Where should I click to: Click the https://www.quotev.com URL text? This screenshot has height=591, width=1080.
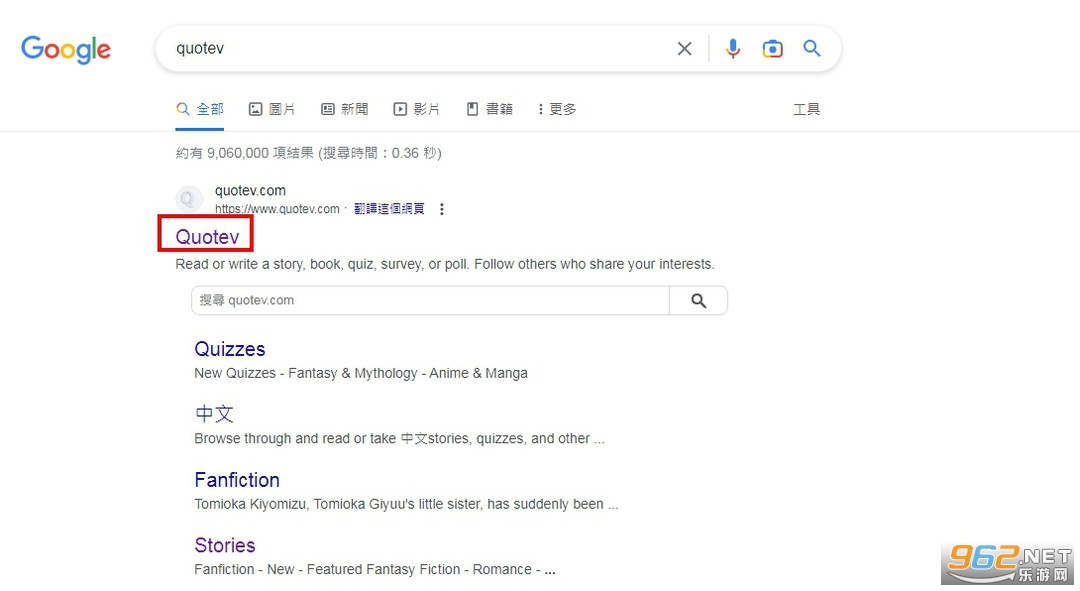coord(277,209)
